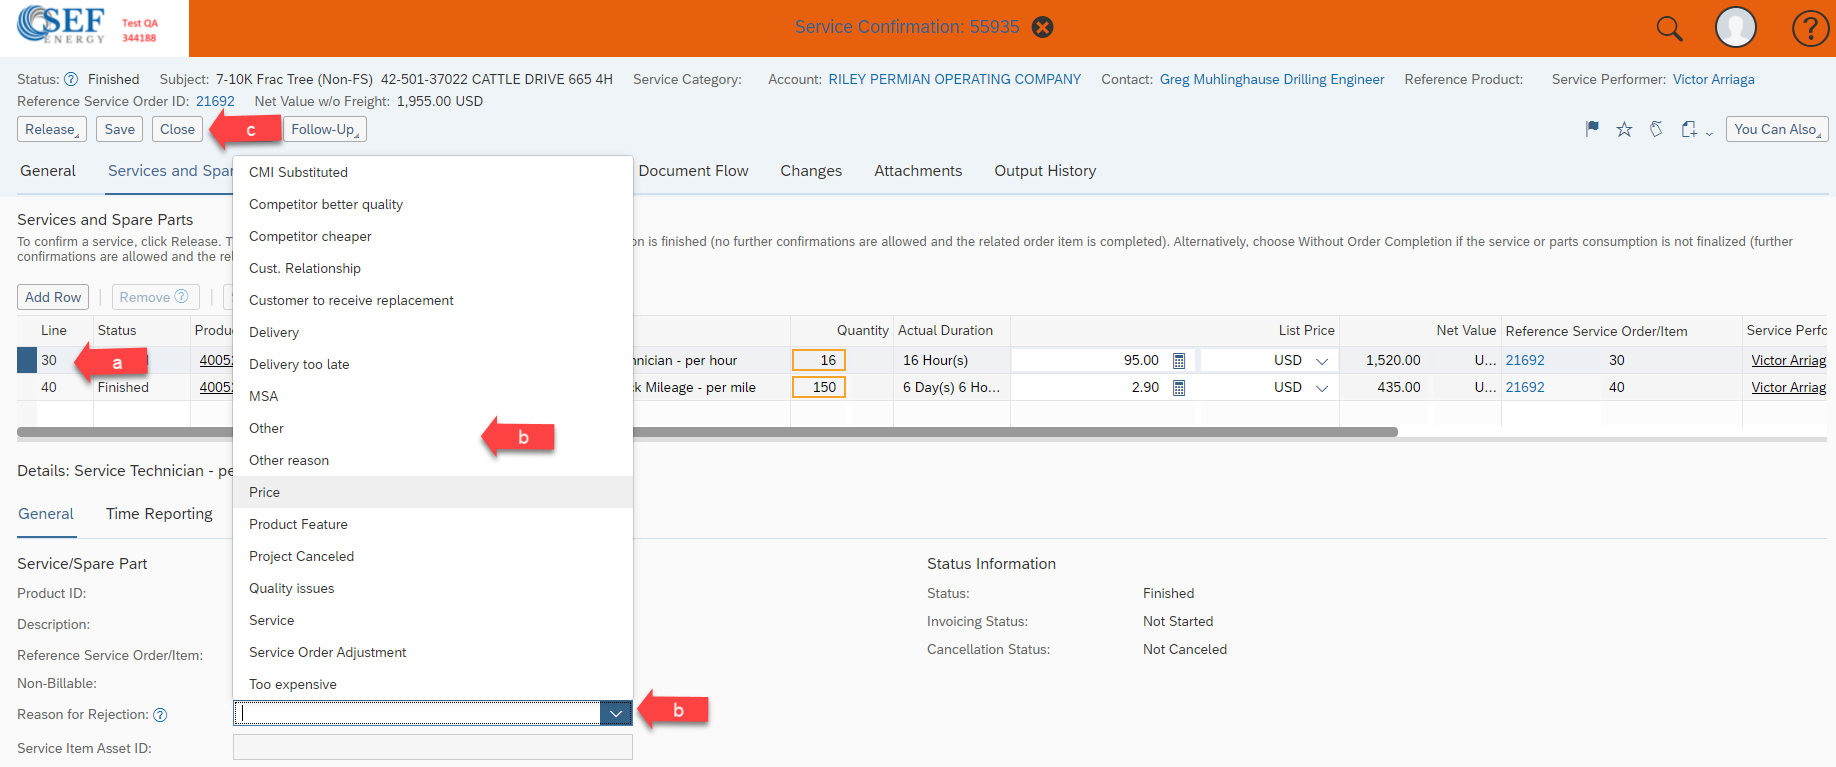Viewport: 1836px width, 767px height.
Task: Open Status help icon in header
Action: [71, 79]
